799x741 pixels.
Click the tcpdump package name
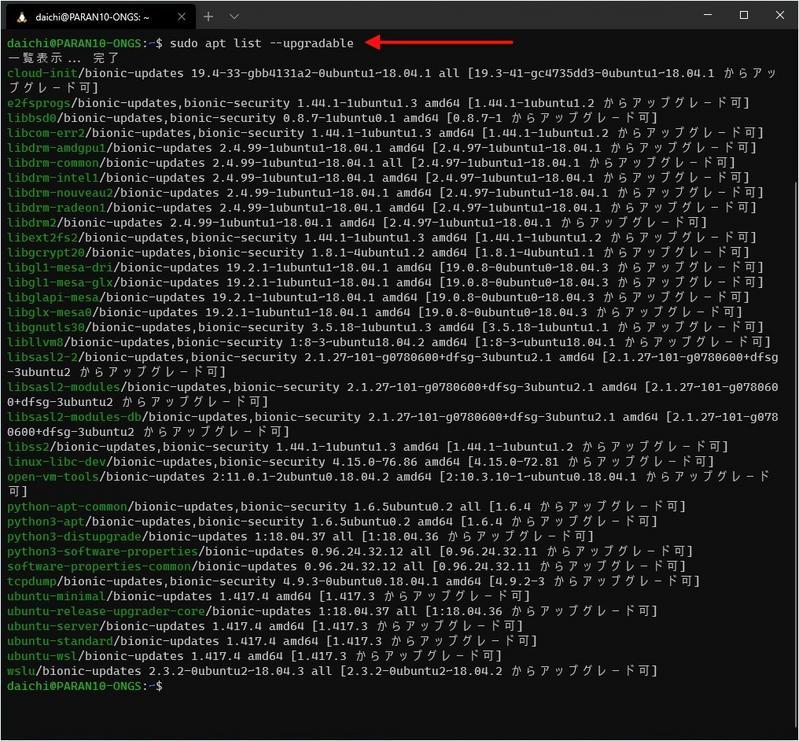pyautogui.click(x=32, y=581)
